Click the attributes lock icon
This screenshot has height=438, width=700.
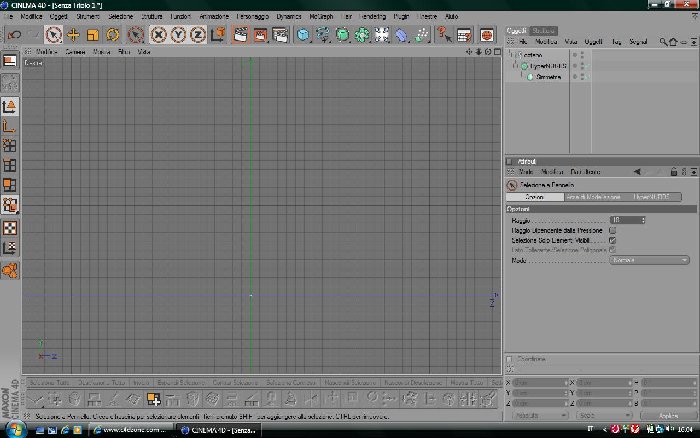(673, 172)
